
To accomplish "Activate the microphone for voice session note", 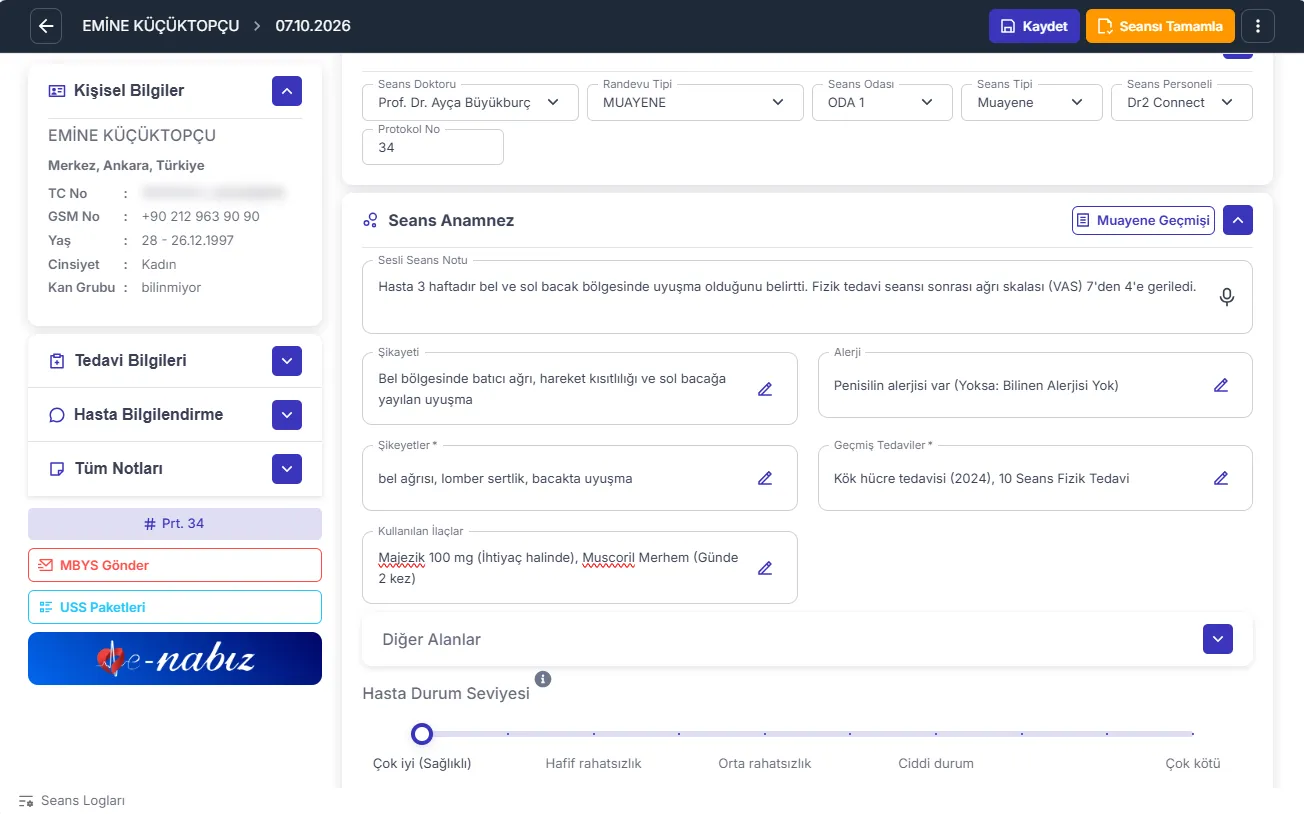I will pyautogui.click(x=1227, y=297).
